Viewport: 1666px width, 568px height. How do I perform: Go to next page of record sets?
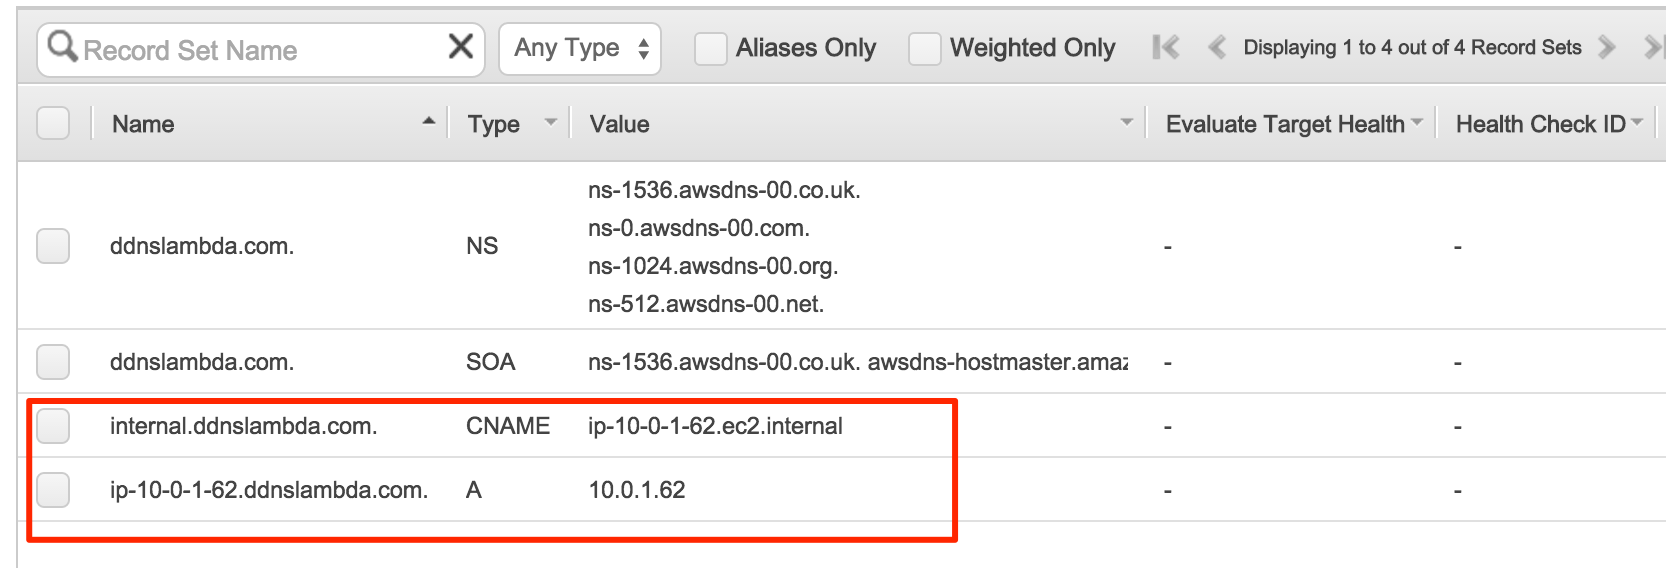coord(1607,47)
